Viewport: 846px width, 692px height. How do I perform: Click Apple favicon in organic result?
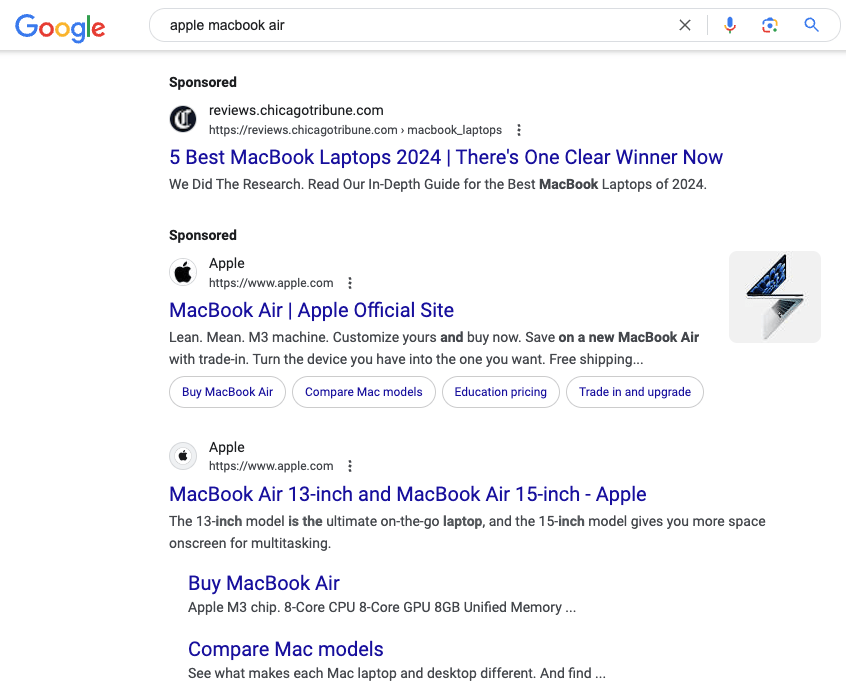[x=183, y=456]
